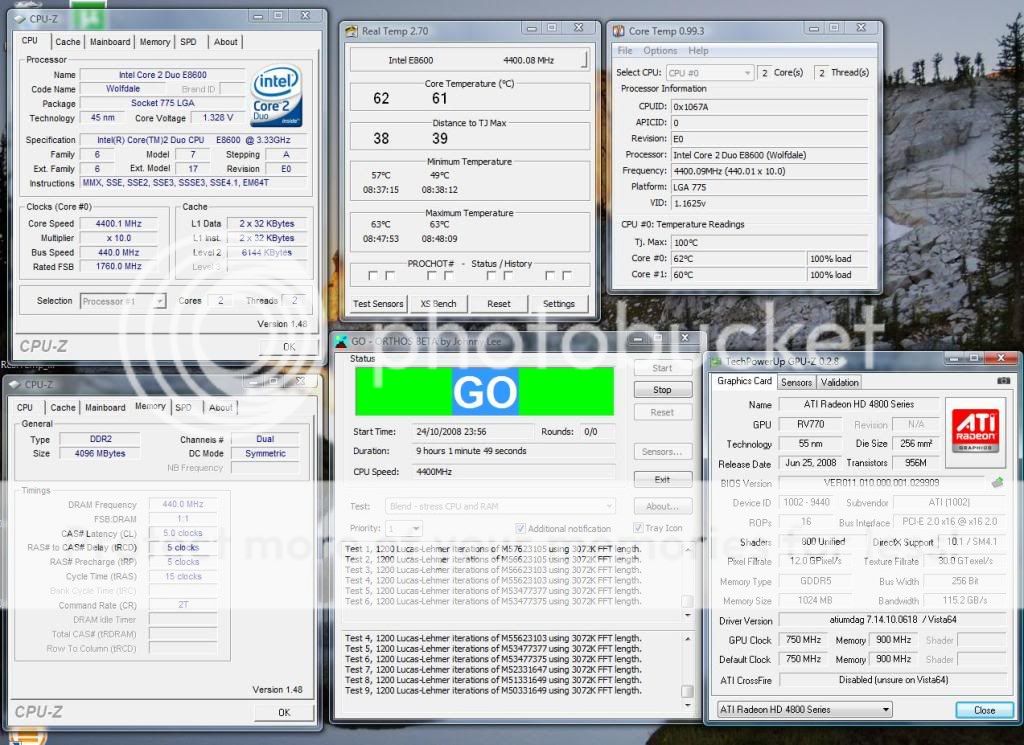Click the BIOS save chip icon in GPU-Z

pyautogui.click(x=997, y=483)
